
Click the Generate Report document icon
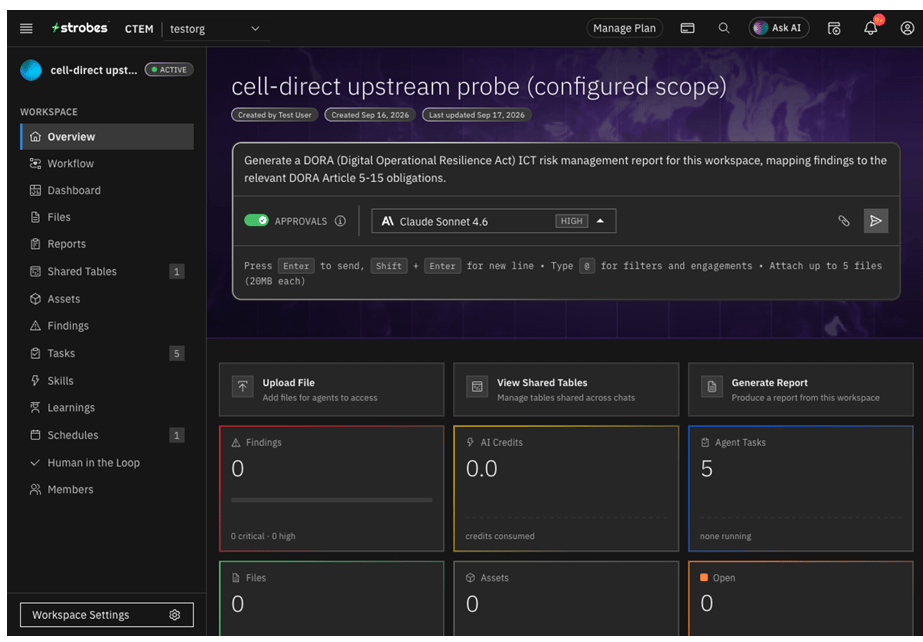(x=712, y=387)
